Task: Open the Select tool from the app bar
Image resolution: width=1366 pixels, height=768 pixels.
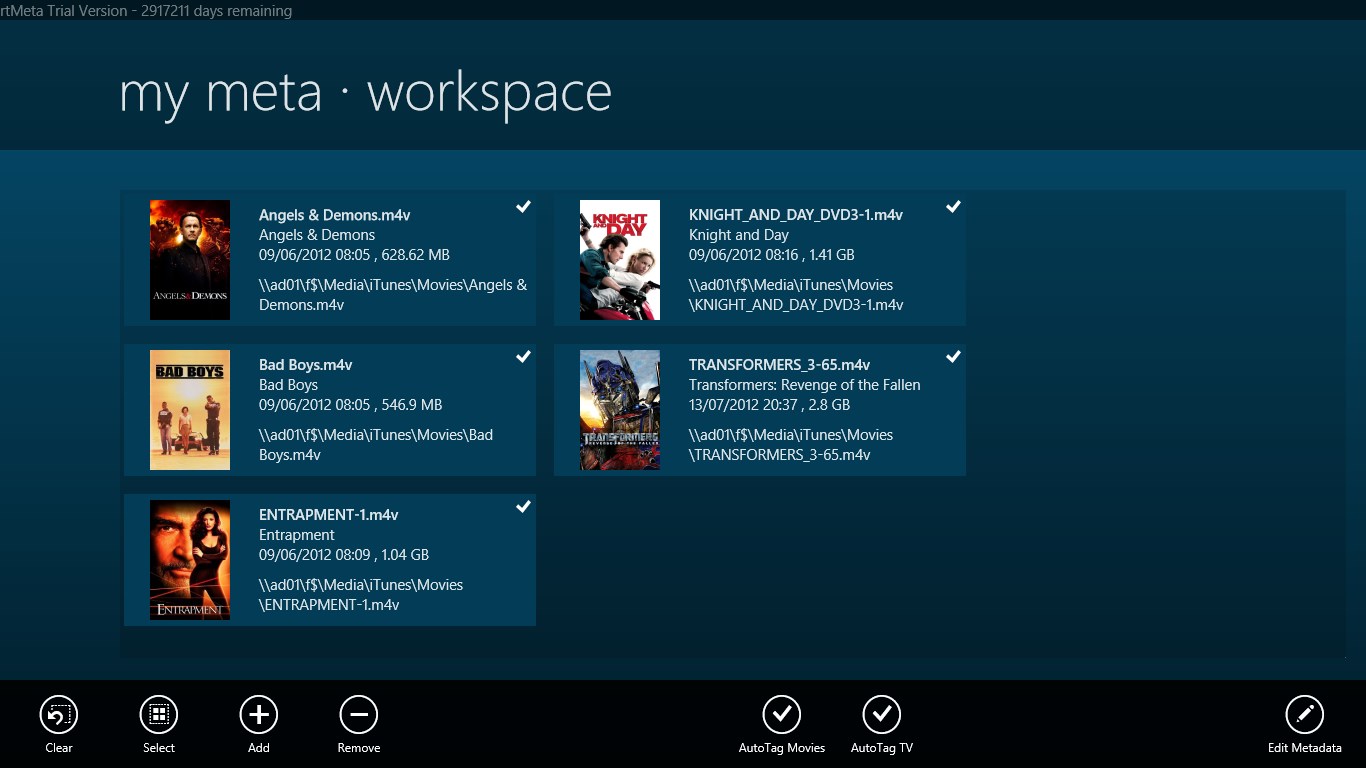Action: pos(158,714)
